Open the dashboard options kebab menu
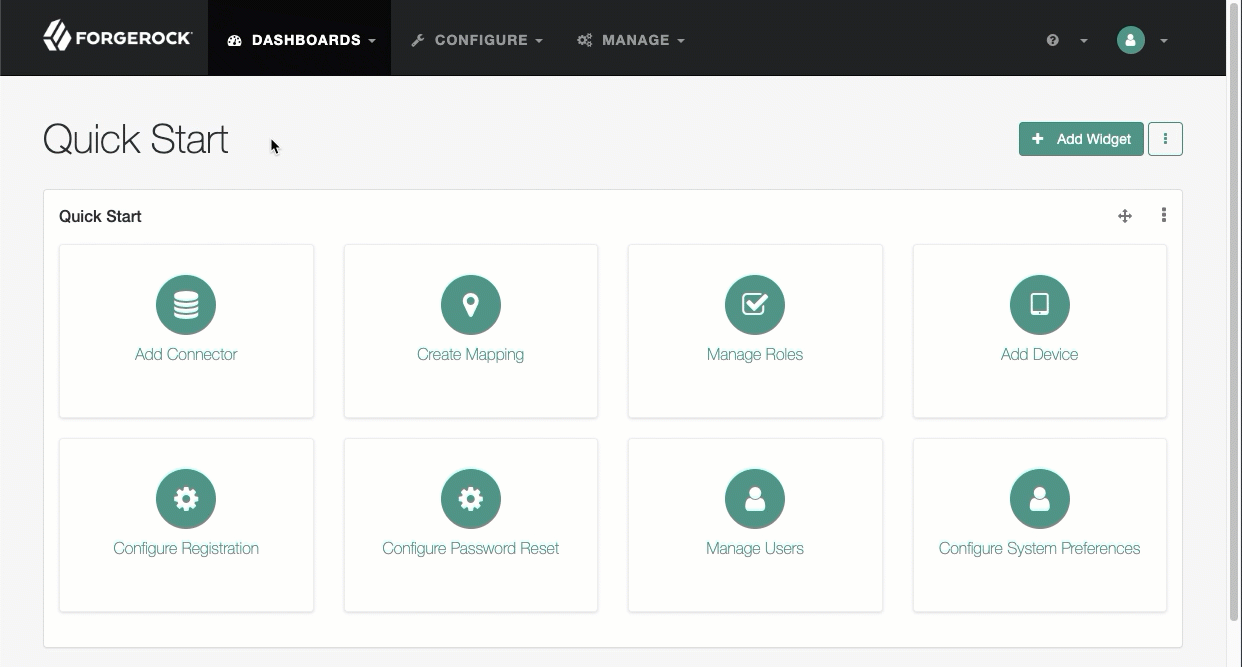The width and height of the screenshot is (1242, 667). pyautogui.click(x=1165, y=139)
